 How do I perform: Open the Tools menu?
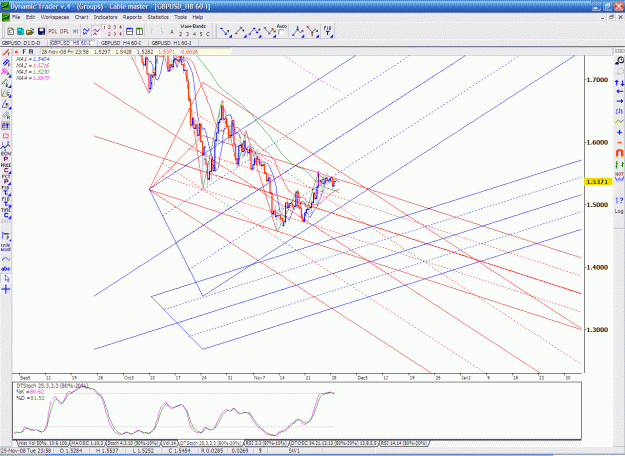click(180, 17)
